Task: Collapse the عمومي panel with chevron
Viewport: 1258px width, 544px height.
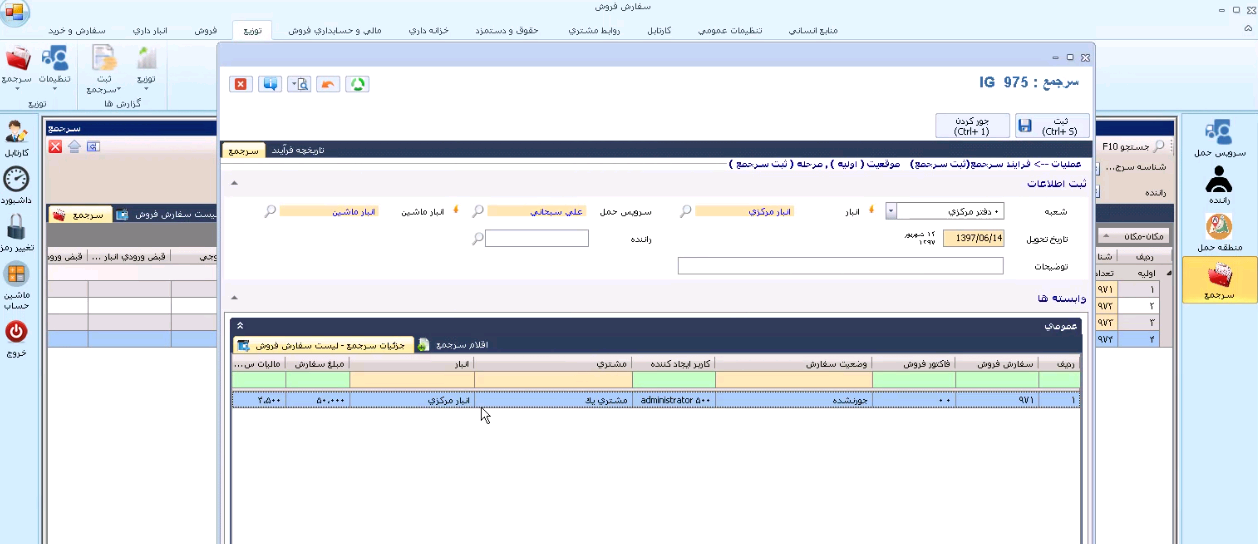Action: click(x=240, y=326)
